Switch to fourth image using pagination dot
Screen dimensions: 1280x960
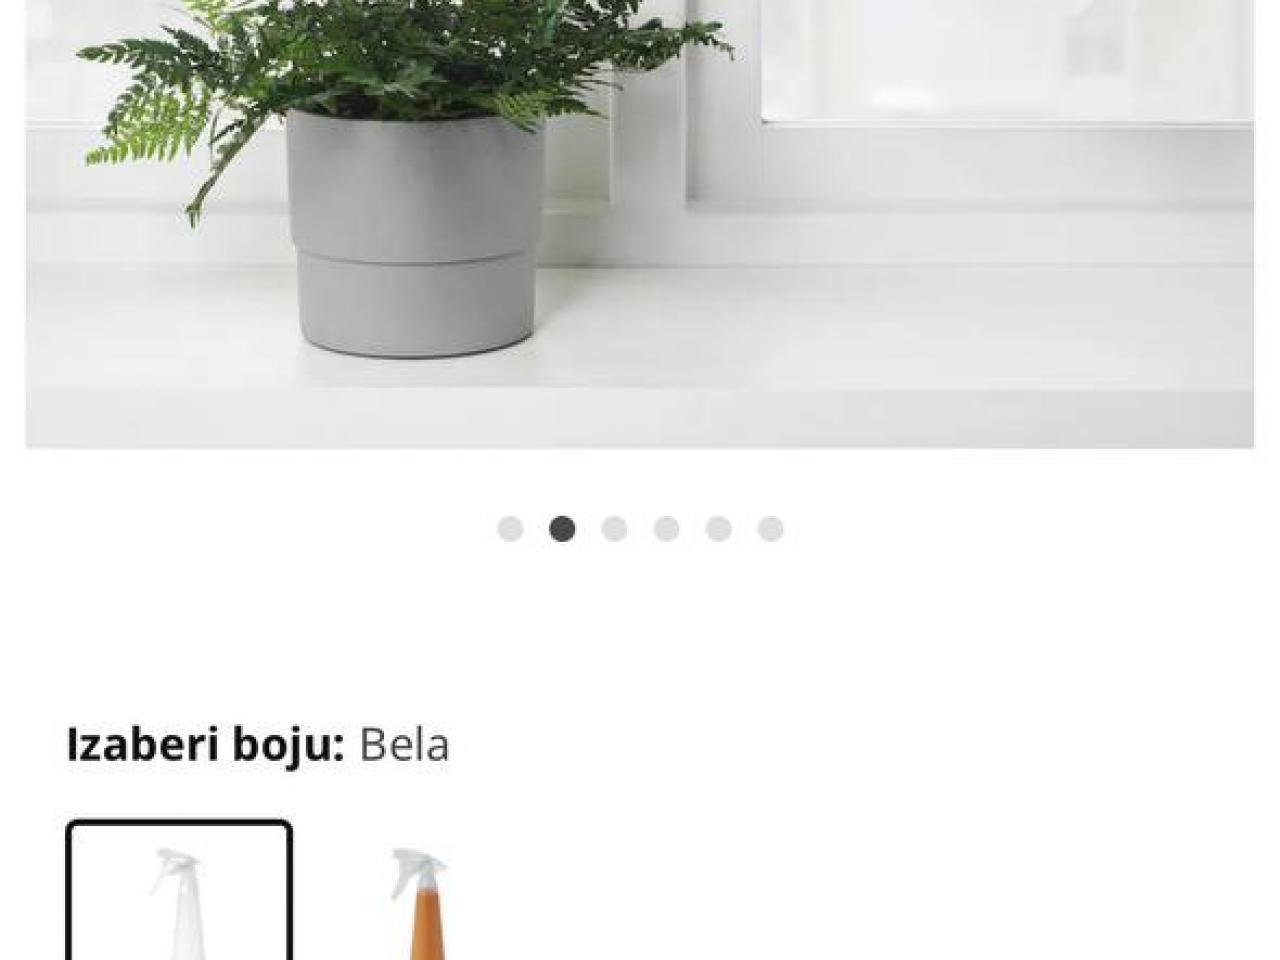coord(666,529)
